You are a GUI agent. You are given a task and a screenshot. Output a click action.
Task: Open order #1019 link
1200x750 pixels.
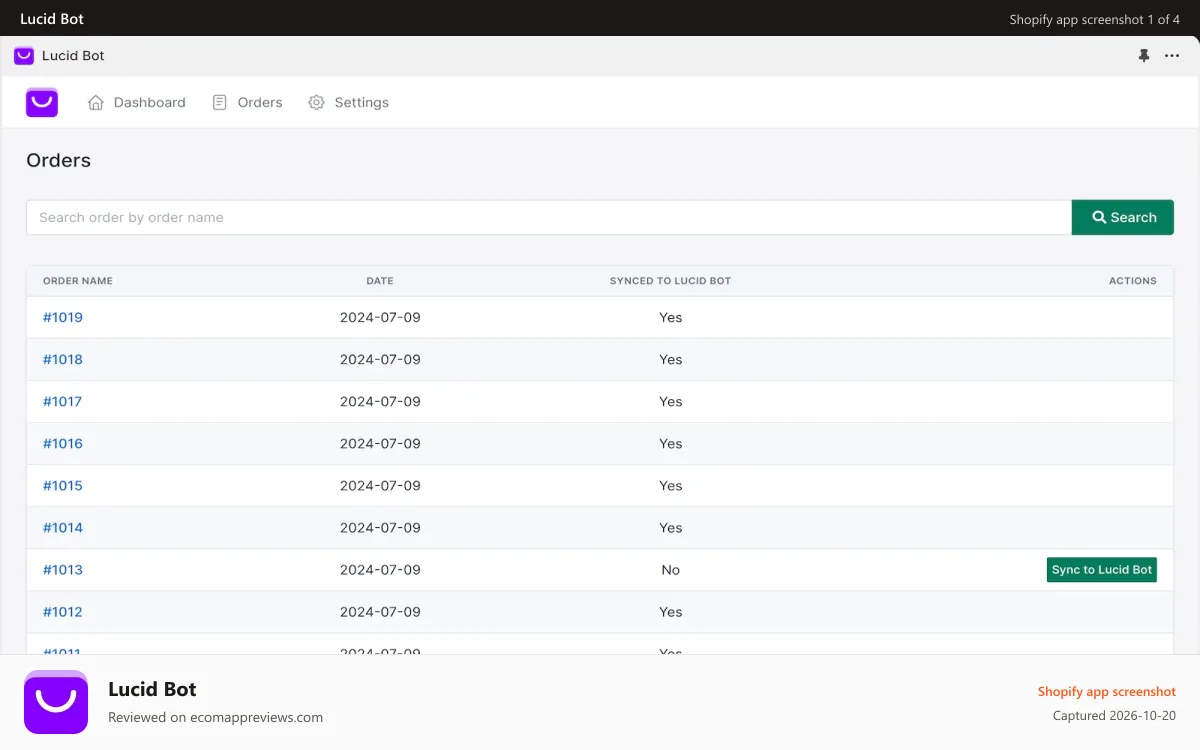click(x=63, y=317)
